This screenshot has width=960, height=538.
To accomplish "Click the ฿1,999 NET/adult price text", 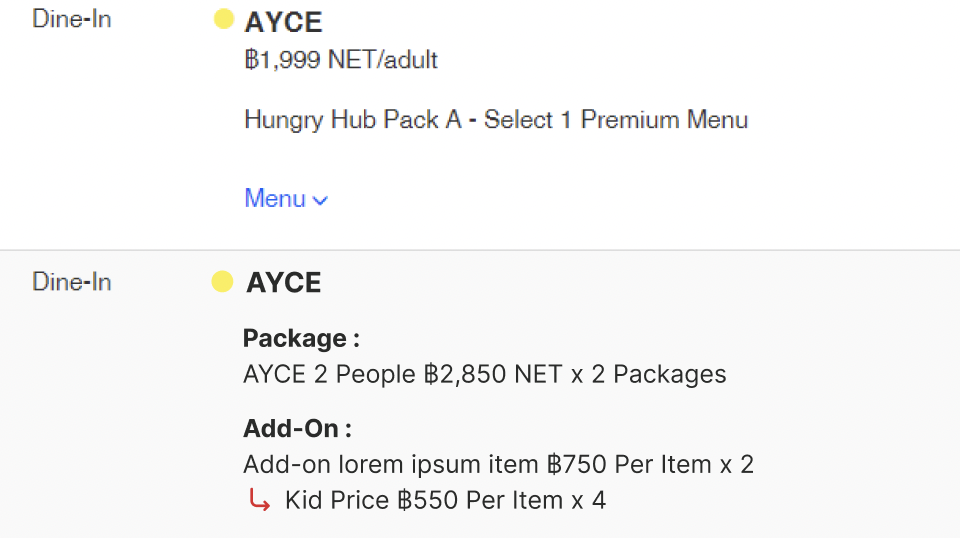I will (x=341, y=60).
